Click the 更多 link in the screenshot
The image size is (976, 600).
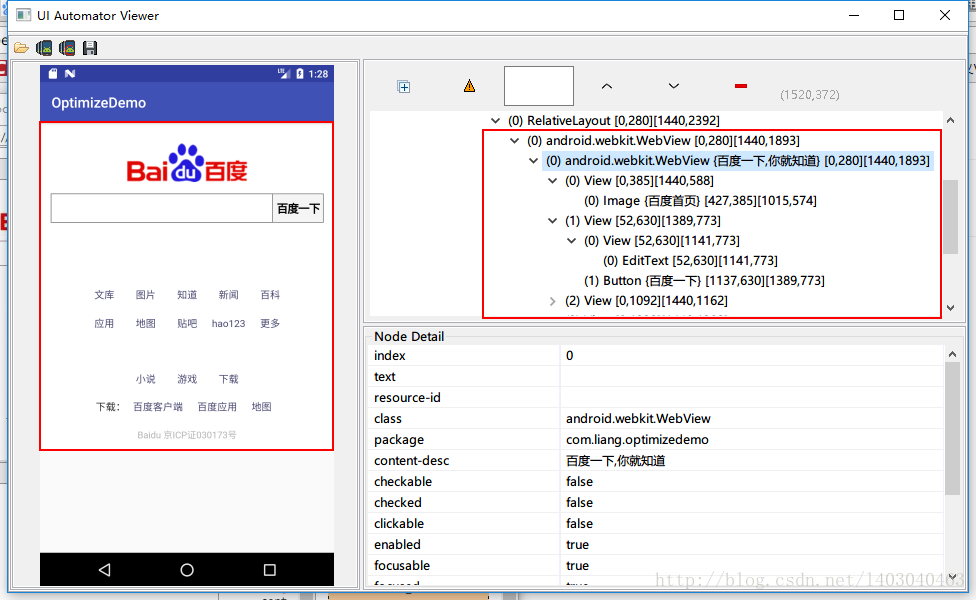[270, 324]
